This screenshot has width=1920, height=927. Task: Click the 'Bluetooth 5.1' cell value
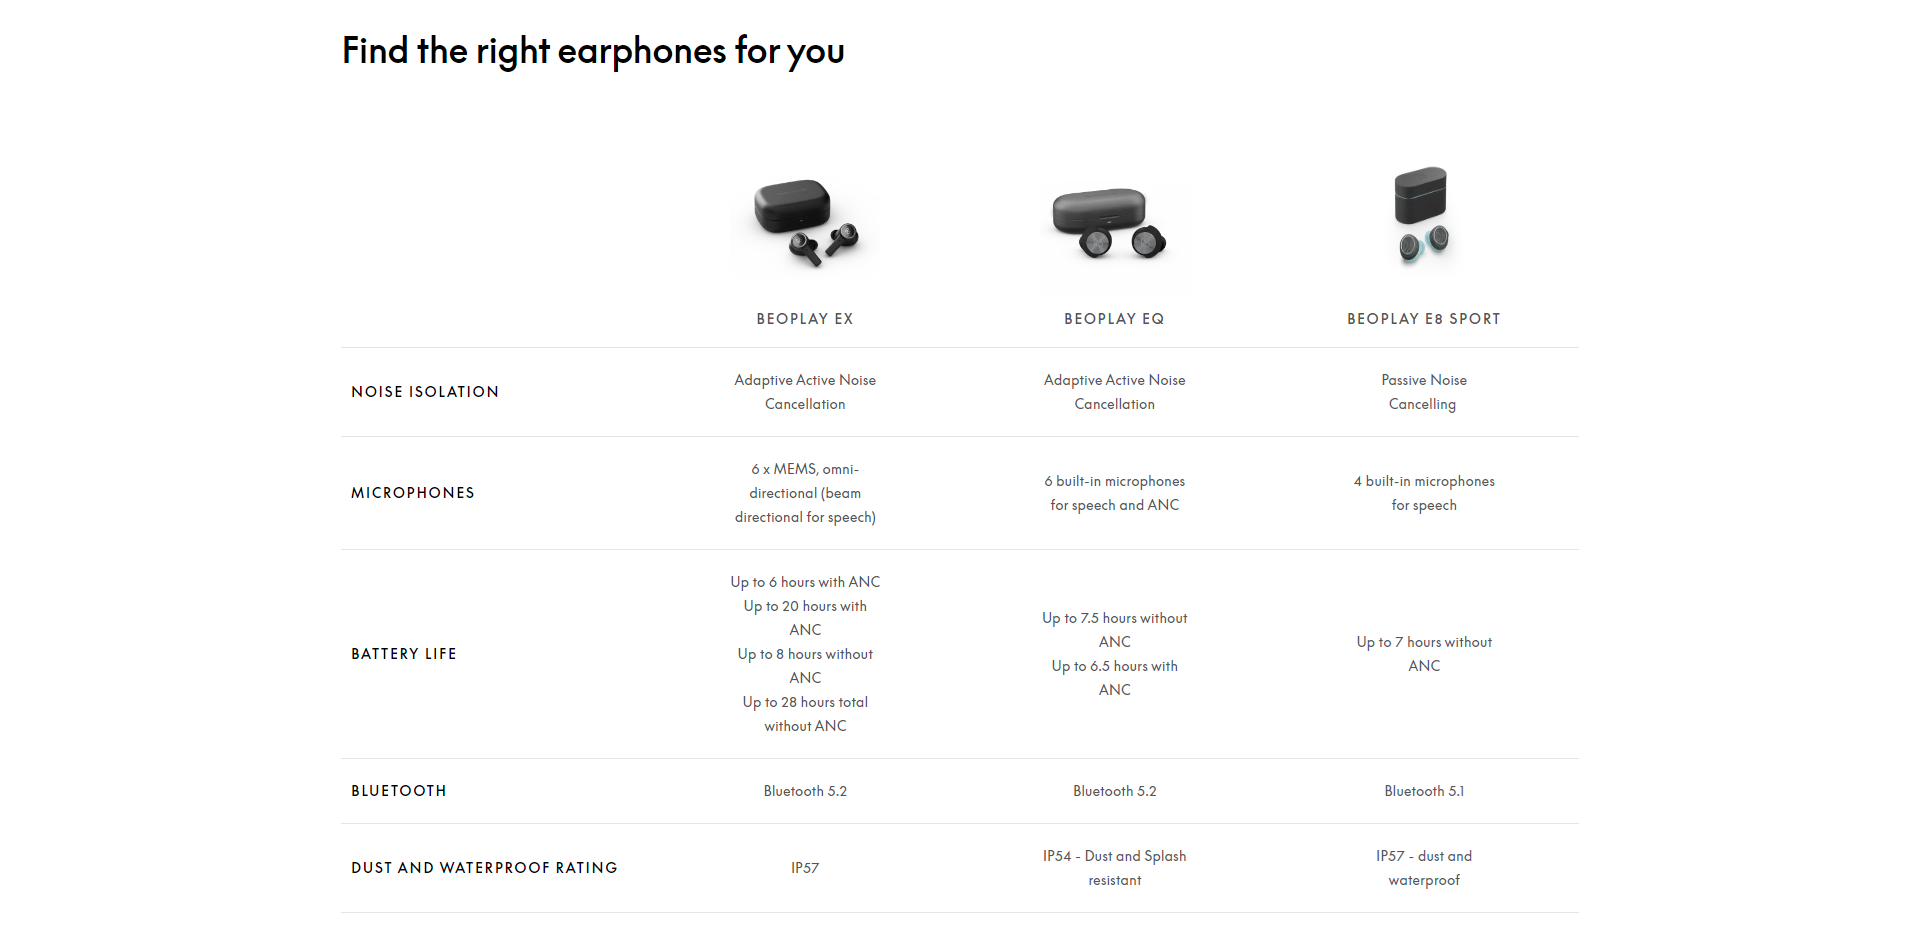point(1424,791)
